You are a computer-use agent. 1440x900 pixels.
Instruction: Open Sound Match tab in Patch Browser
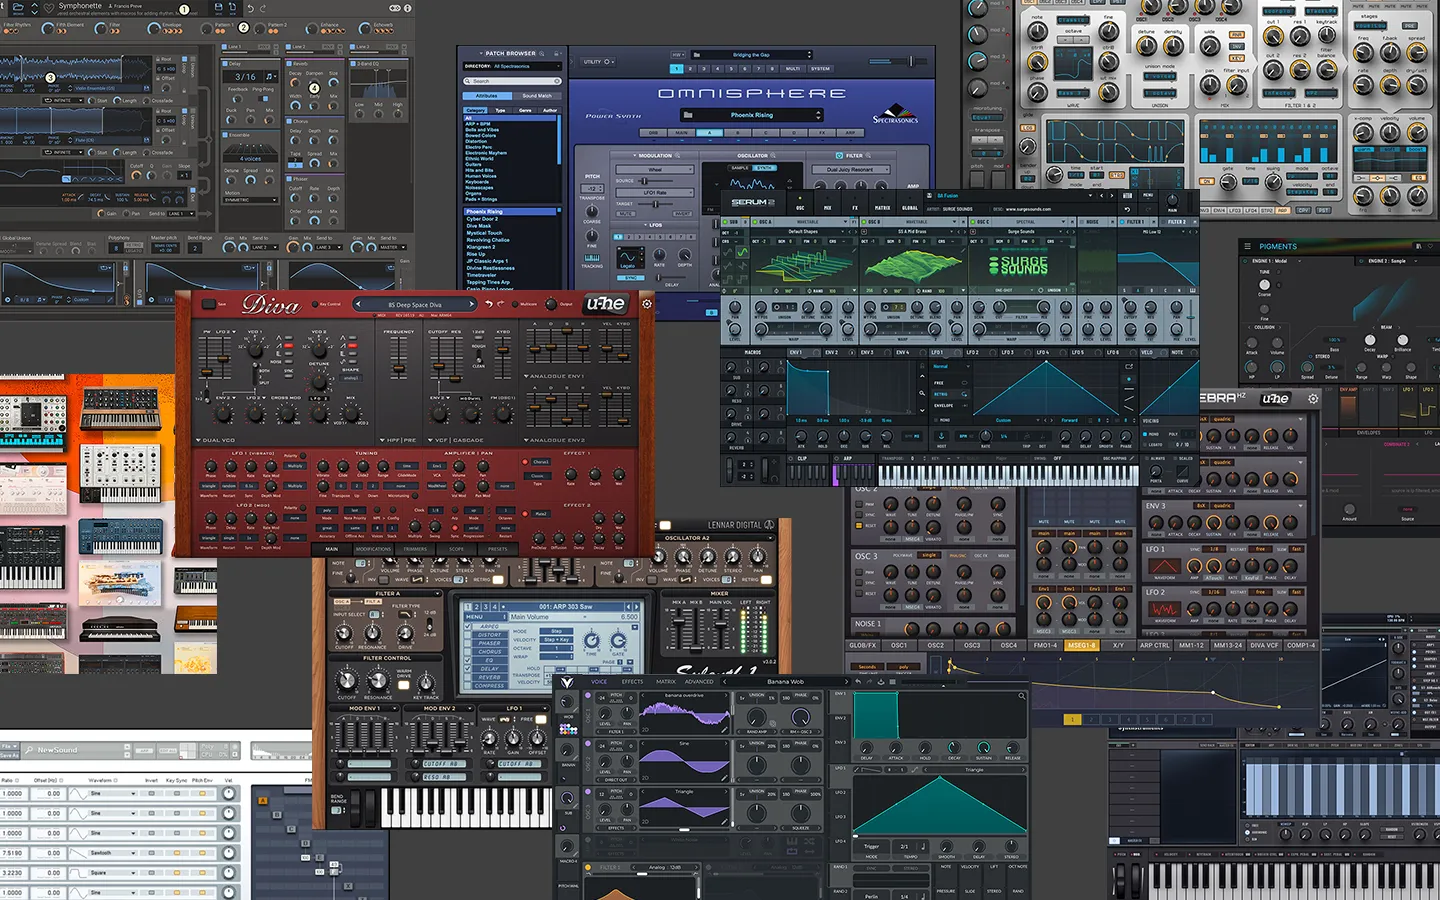click(537, 96)
